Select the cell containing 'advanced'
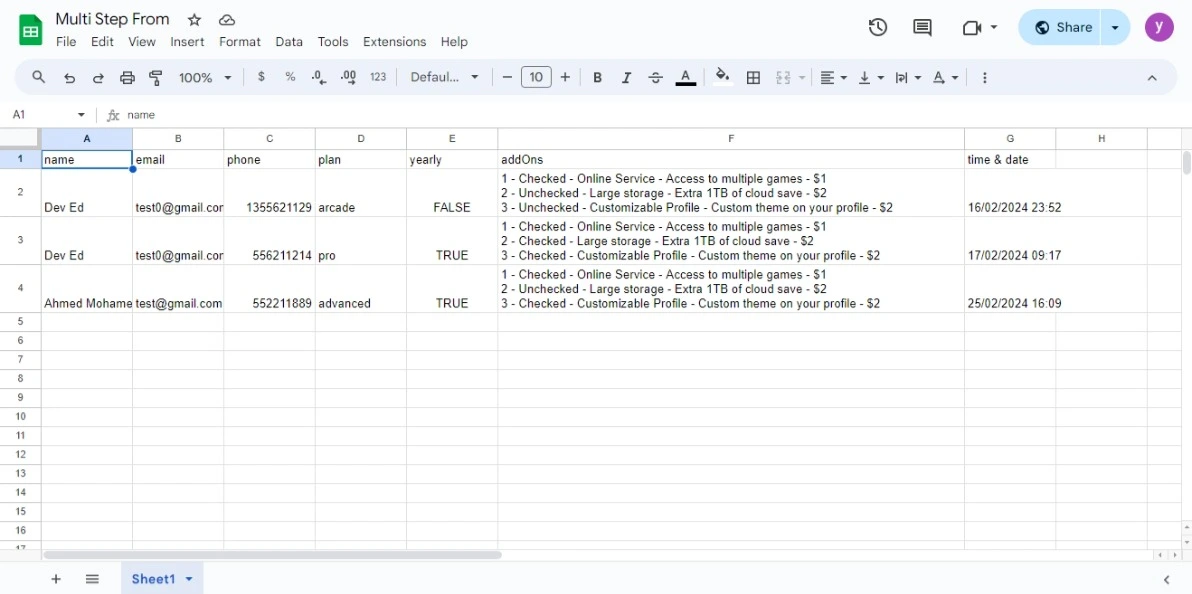 pyautogui.click(x=360, y=288)
